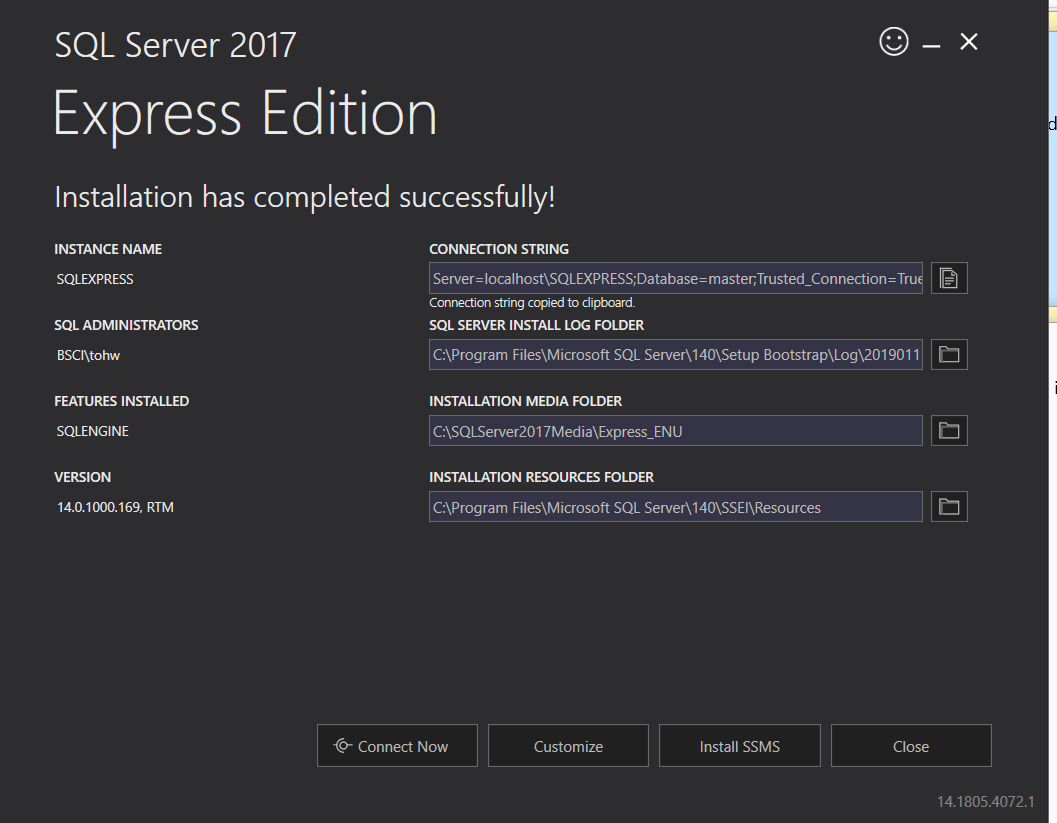Viewport: 1057px width, 823px height.
Task: Click the C:\SQLServer2017Media\Express_ENU path field
Action: (675, 431)
